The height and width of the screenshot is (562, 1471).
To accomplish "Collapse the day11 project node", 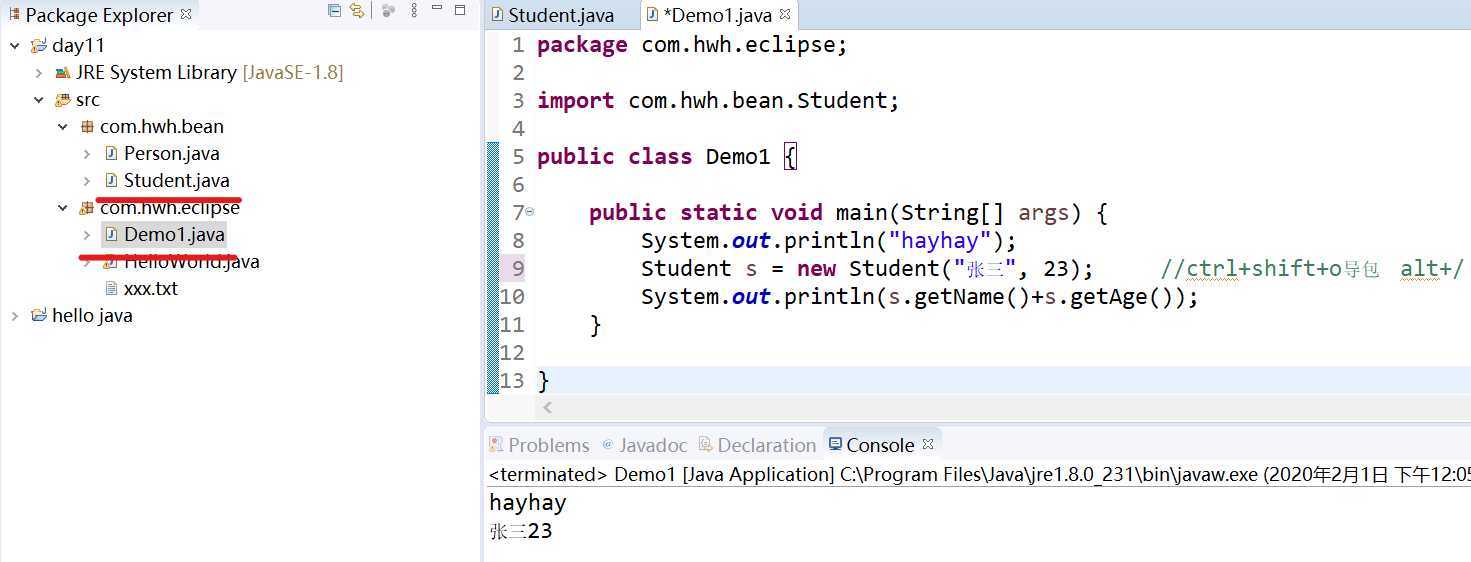I will (15, 46).
